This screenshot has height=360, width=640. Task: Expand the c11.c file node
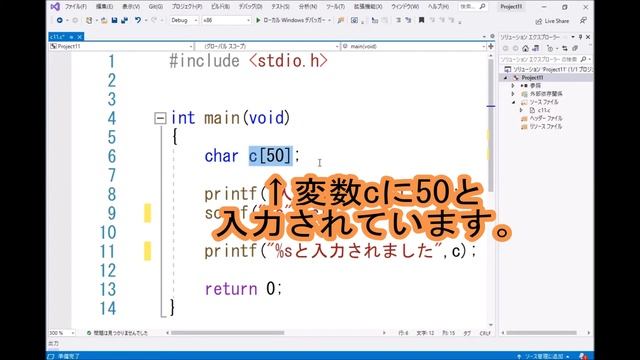521,110
